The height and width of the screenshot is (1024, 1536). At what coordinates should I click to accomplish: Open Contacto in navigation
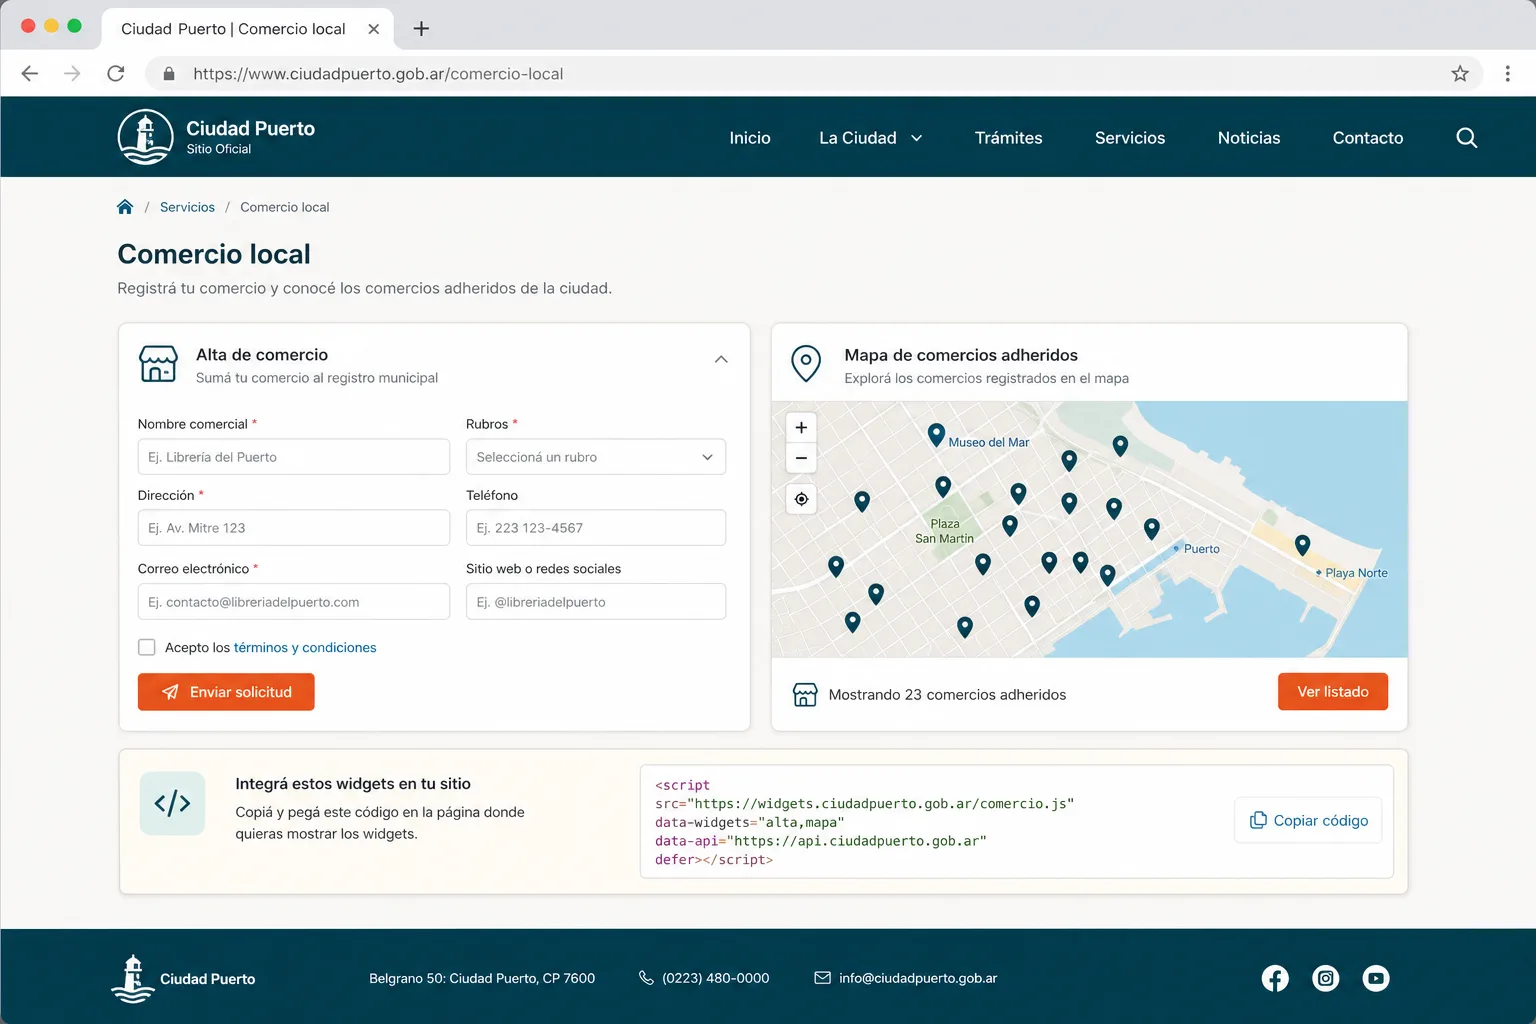point(1368,138)
